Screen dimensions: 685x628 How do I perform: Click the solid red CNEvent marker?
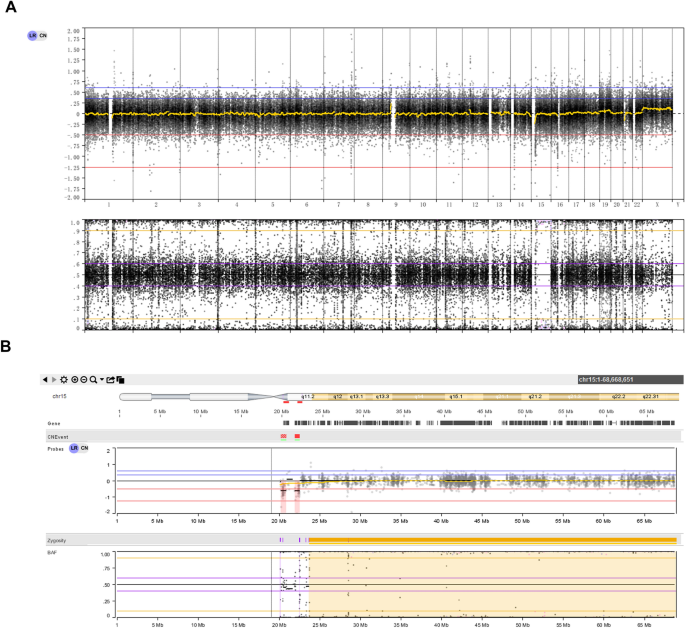297,436
